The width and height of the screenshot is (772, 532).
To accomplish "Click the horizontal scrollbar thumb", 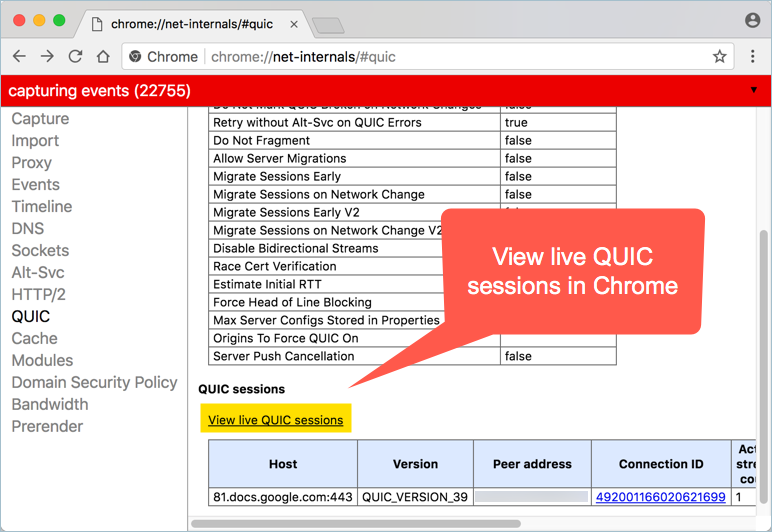I will (x=356, y=524).
